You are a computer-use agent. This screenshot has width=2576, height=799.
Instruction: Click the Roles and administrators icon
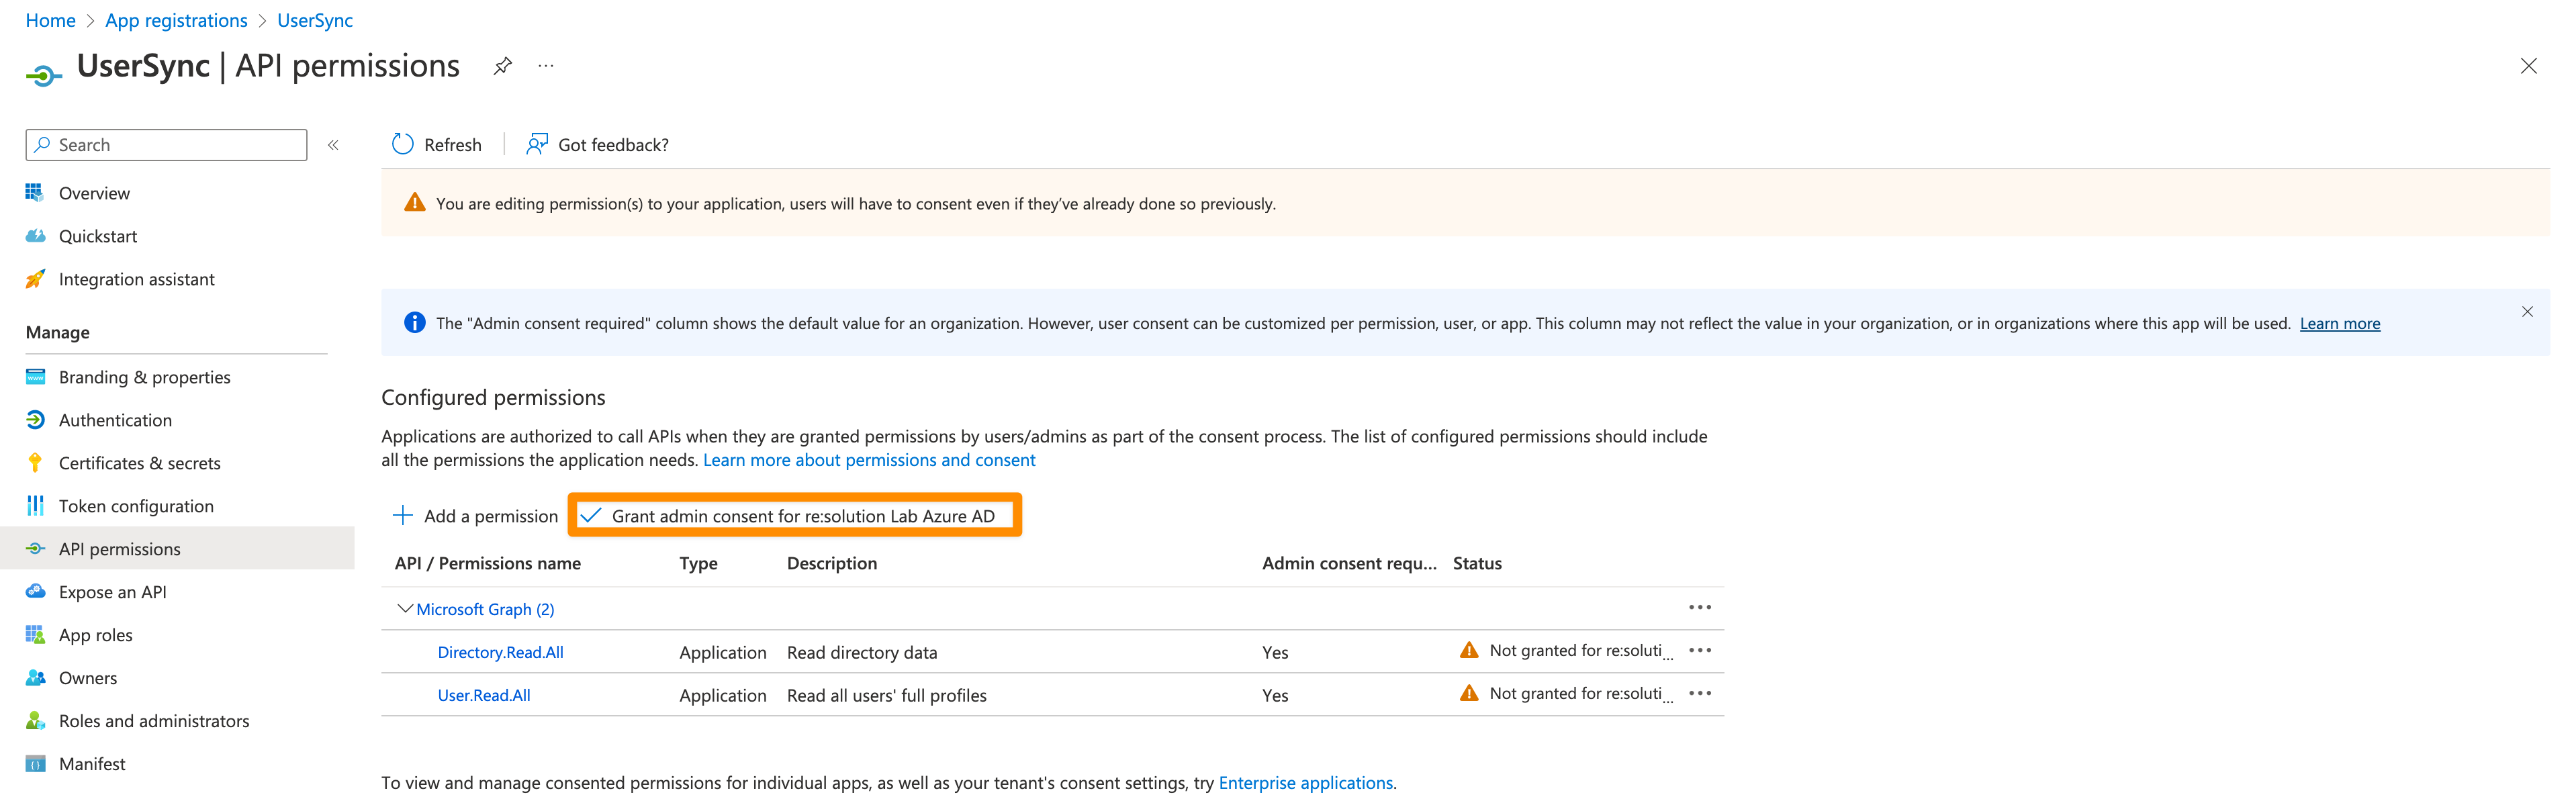point(35,720)
